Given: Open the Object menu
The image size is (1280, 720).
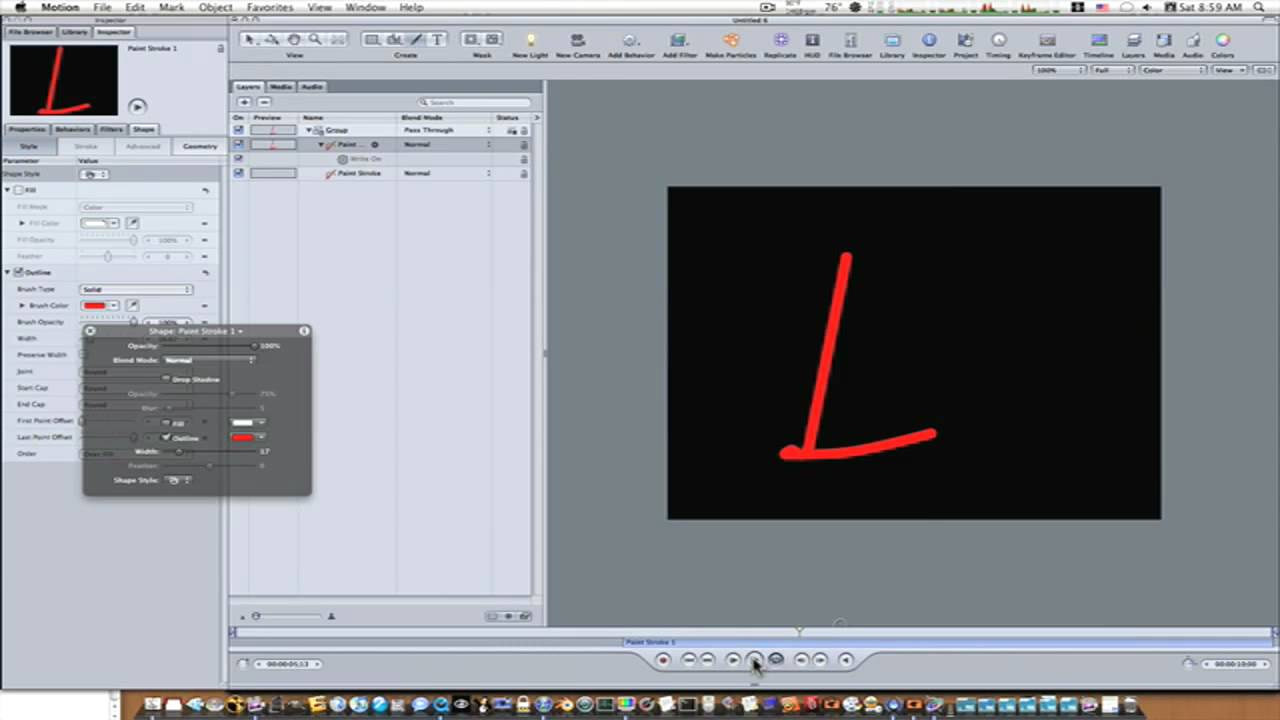Looking at the screenshot, I should point(216,7).
